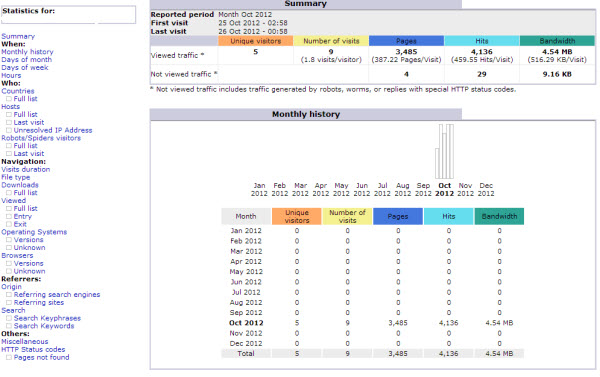Open Last visit under Hosts
The height and width of the screenshot is (377, 600).
[x=29, y=122]
